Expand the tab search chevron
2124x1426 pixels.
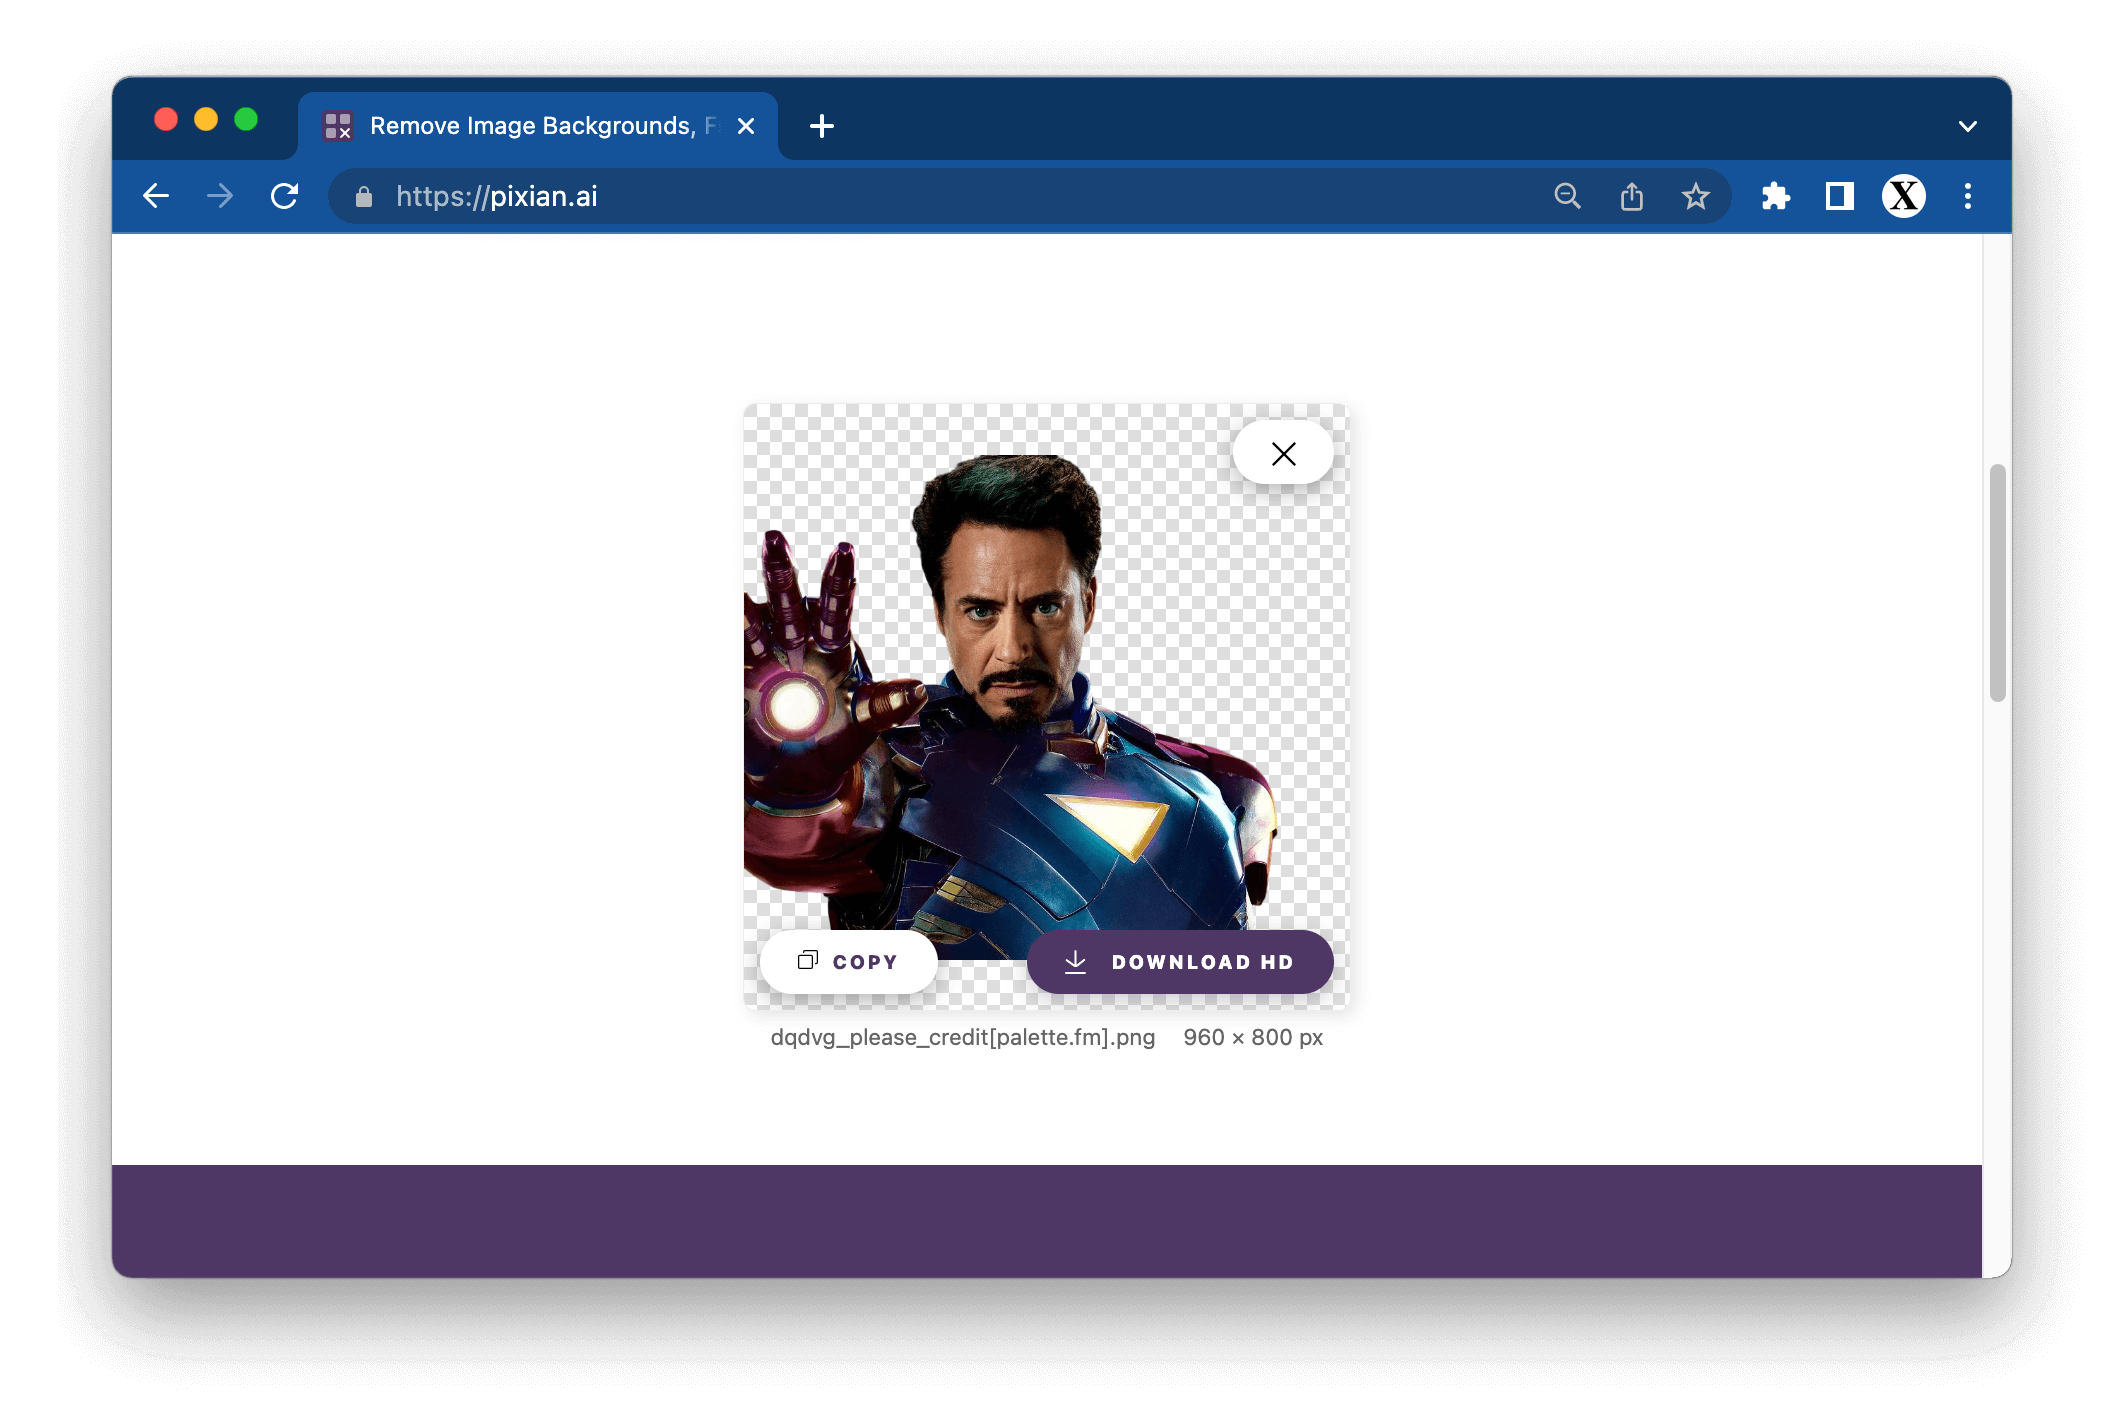click(1967, 126)
